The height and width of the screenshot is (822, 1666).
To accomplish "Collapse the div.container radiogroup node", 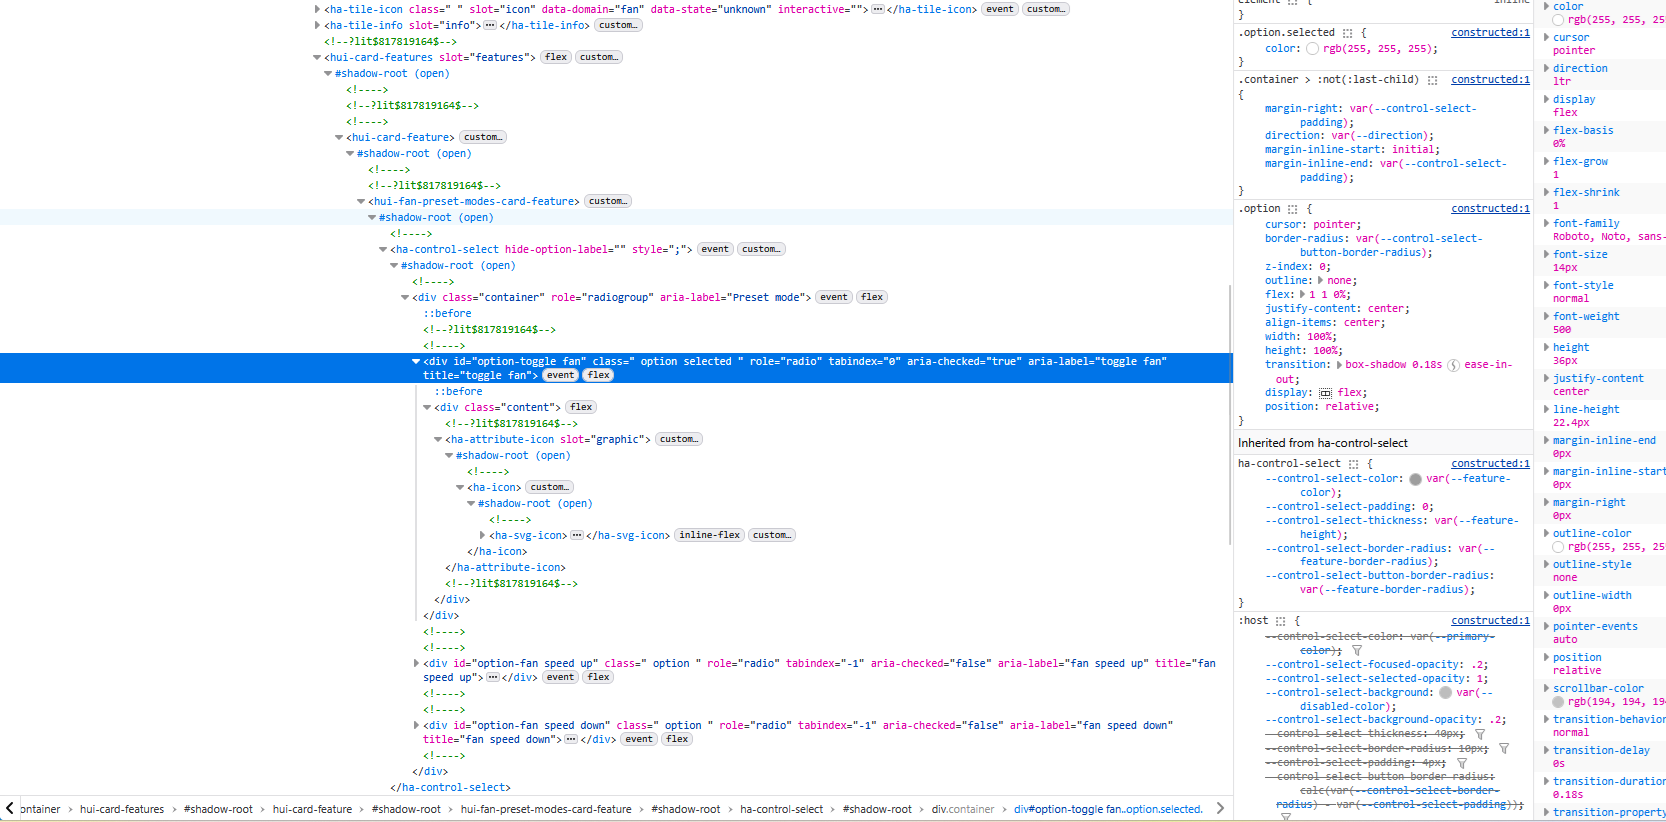I will (406, 297).
